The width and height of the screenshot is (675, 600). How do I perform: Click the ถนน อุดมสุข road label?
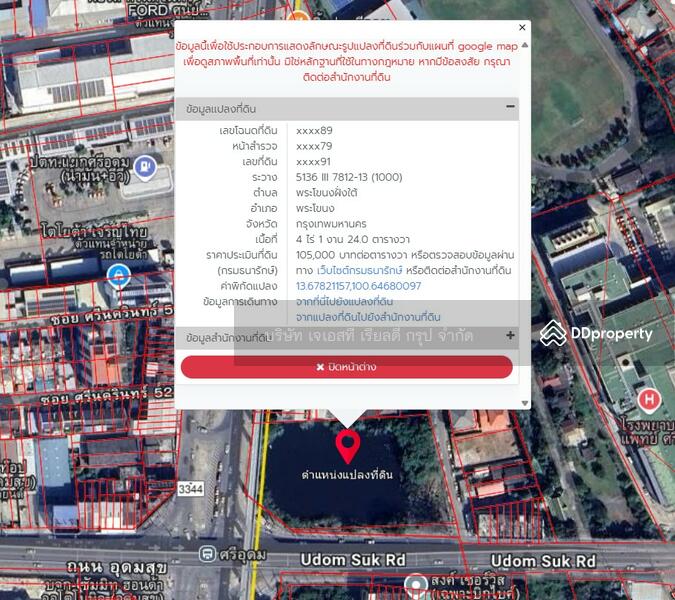point(117,568)
